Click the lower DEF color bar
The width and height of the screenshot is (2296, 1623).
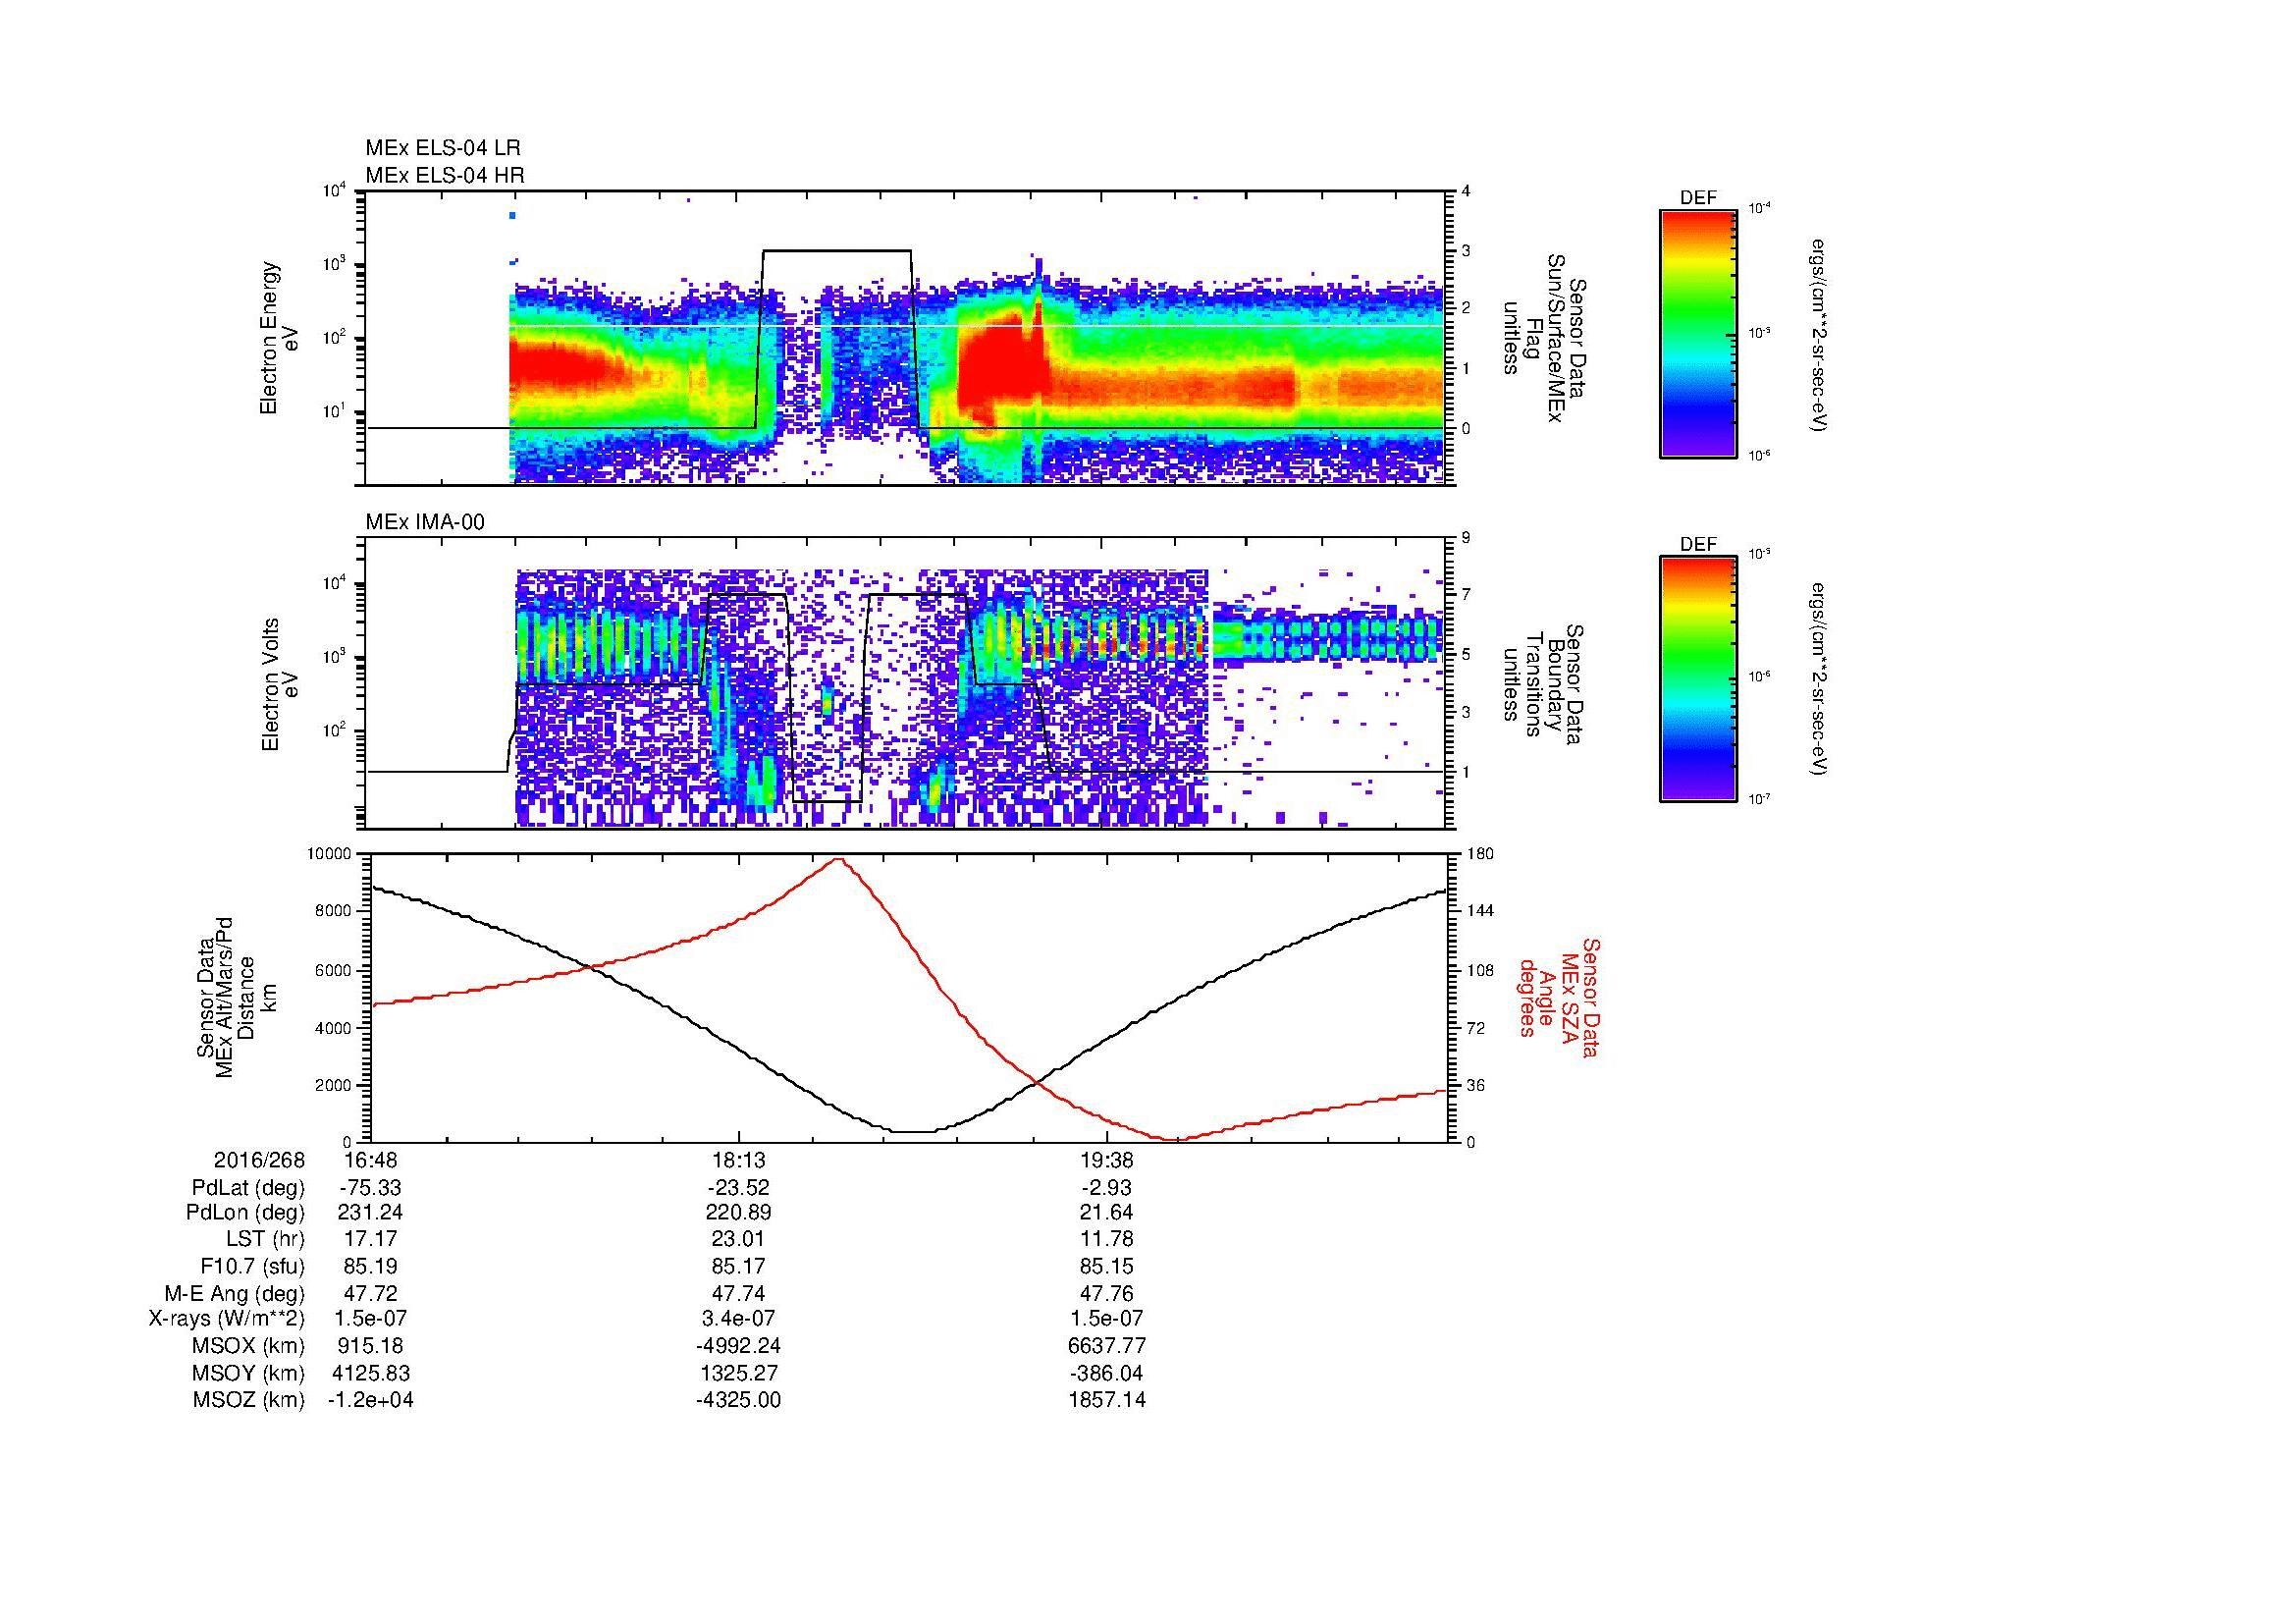1697,679
